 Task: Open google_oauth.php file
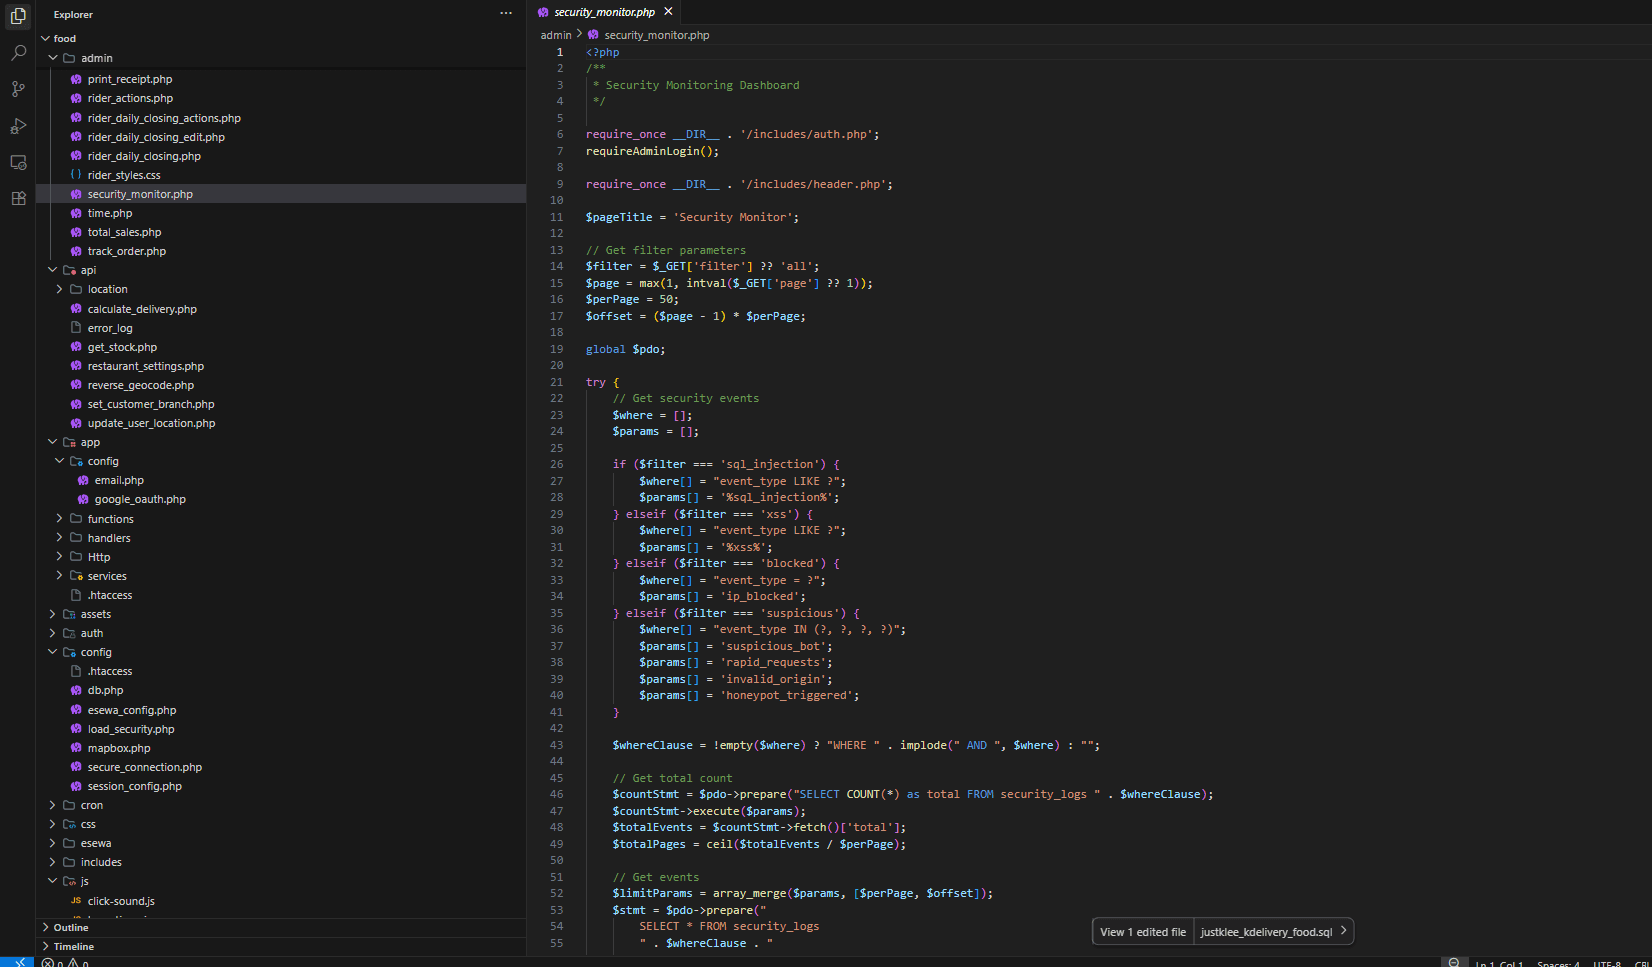[140, 499]
